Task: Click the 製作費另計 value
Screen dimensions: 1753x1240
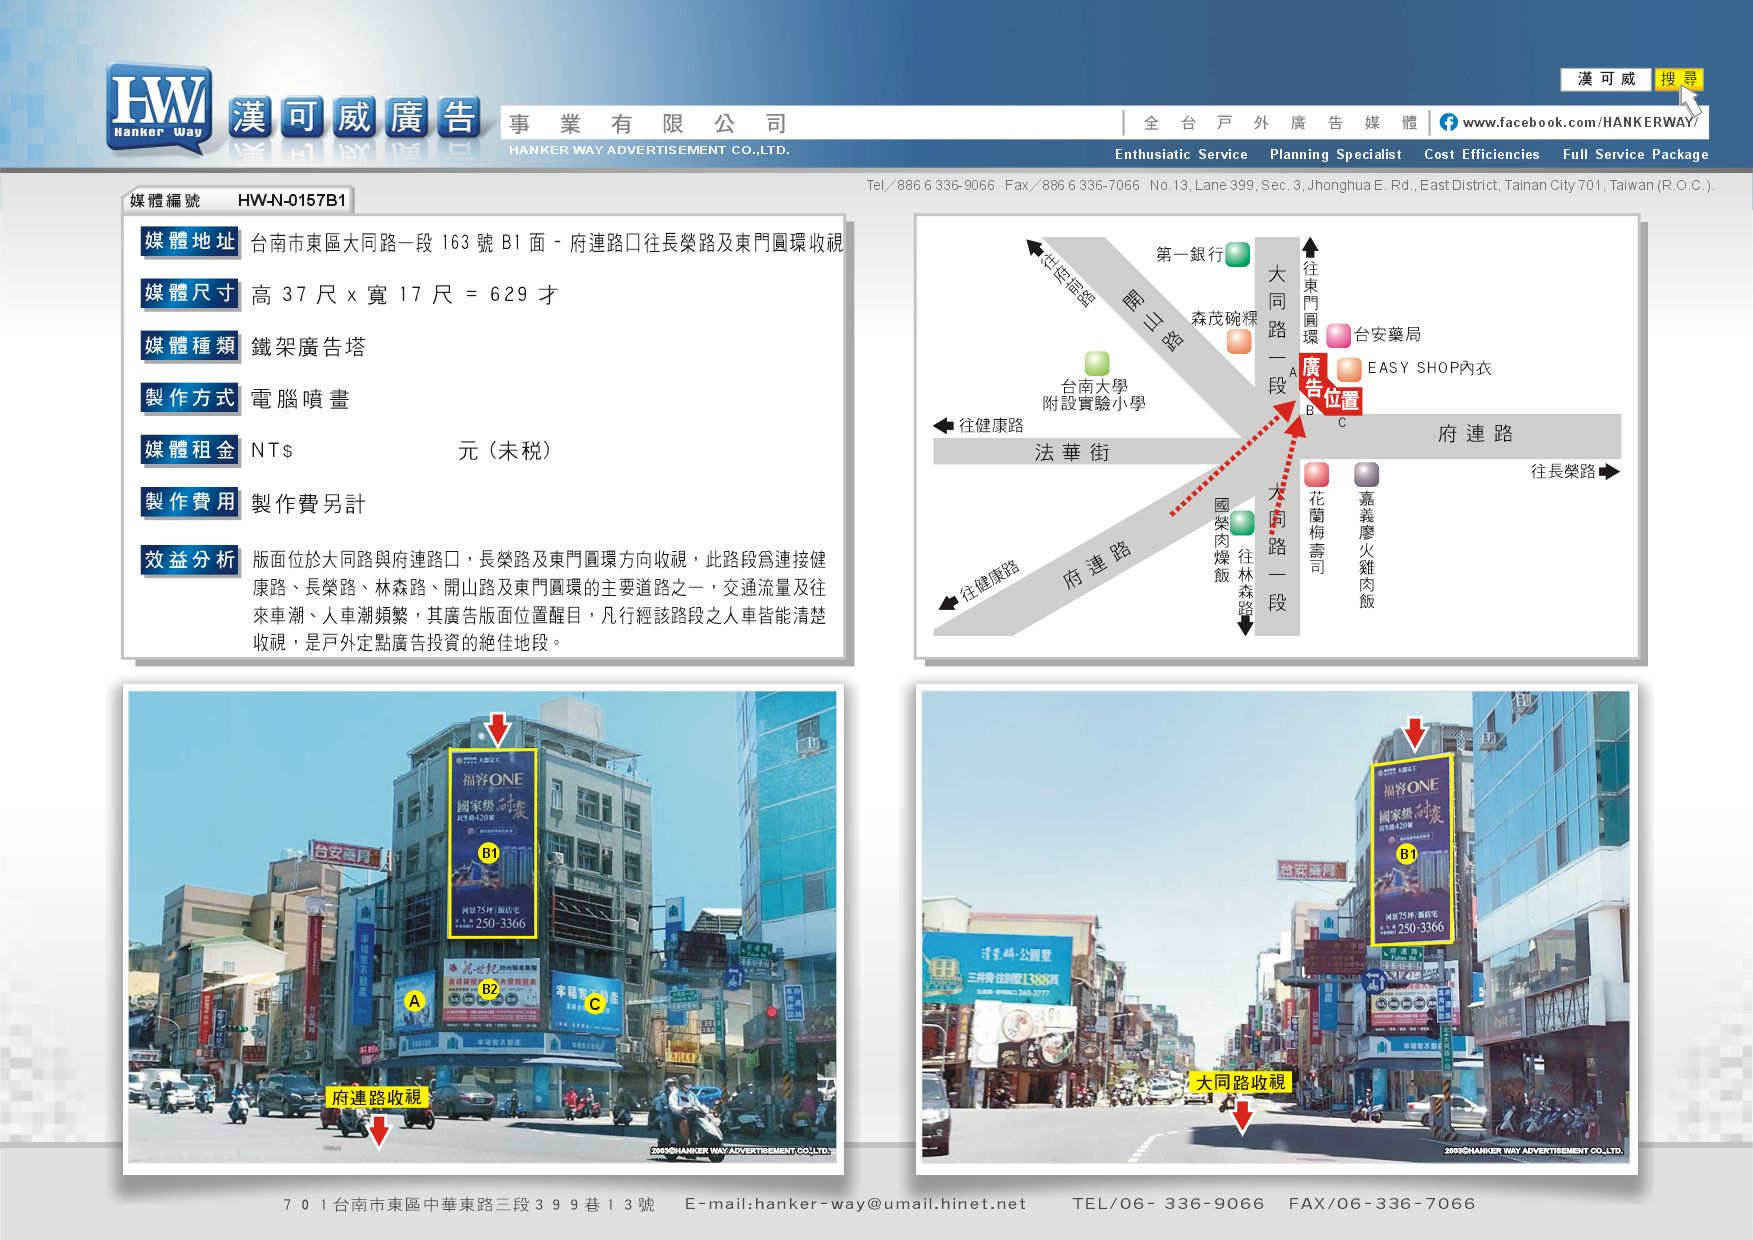Action: point(308,504)
